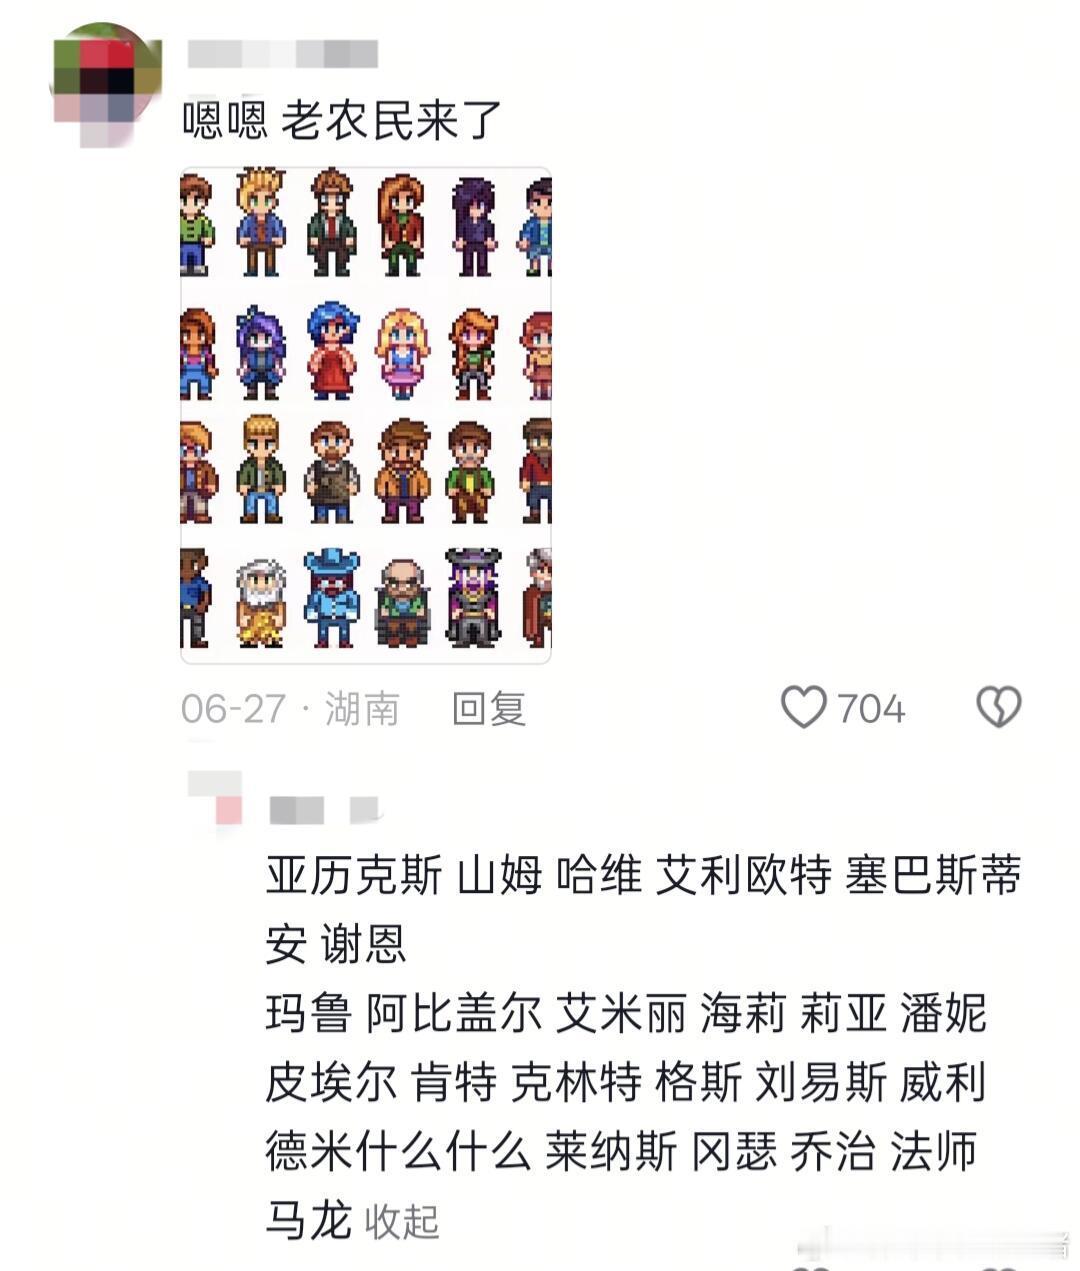Tap the bald man with glasses sprite
Screen dimensions: 1080x1271
[x=402, y=602]
